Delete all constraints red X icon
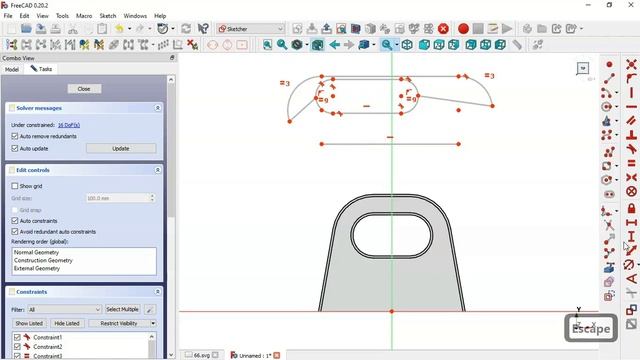640x360 pixels. 192,45
